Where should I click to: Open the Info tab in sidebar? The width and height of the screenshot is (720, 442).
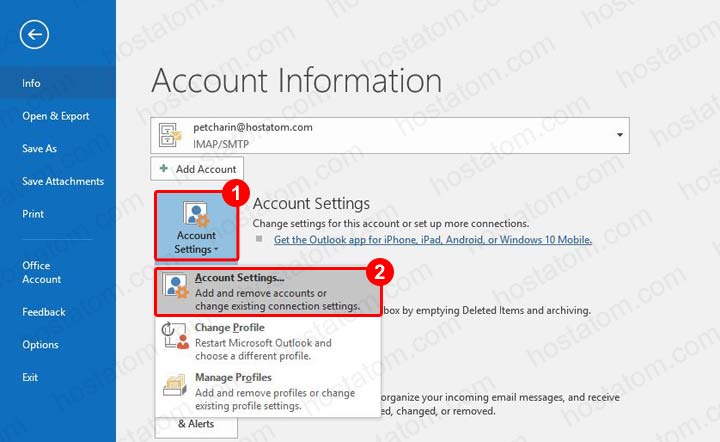click(32, 84)
